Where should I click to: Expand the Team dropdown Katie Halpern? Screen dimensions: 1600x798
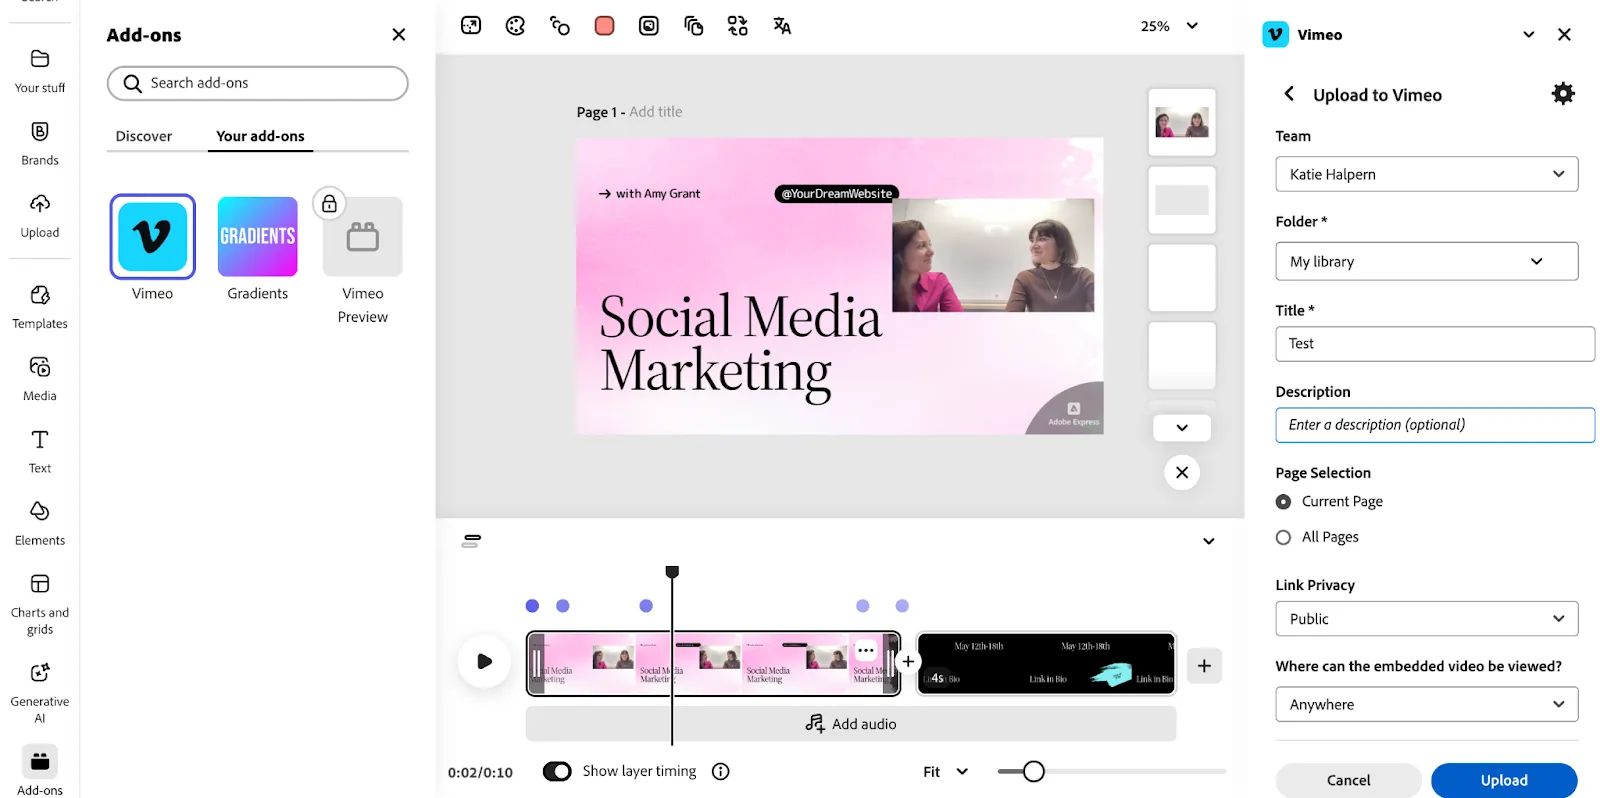click(1426, 174)
